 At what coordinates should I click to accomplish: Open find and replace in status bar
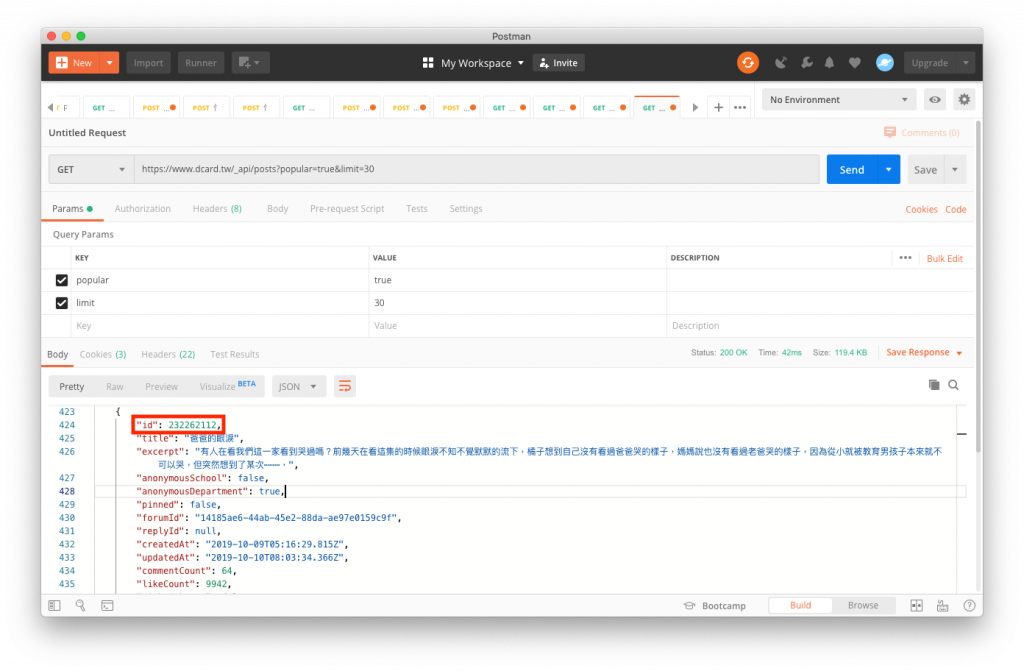click(80, 606)
